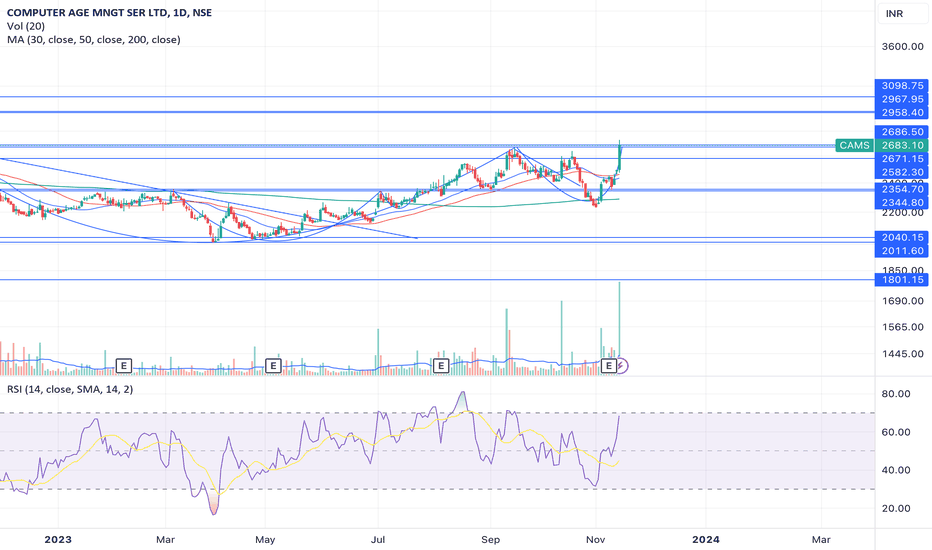Click the Vol (20) indicator label
This screenshot has height=550, width=932.
coord(26,26)
